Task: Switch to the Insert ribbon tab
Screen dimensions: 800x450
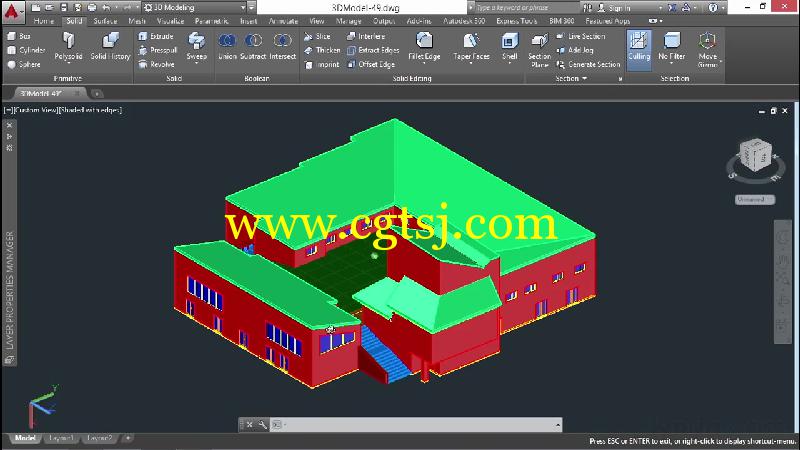Action: pos(248,21)
